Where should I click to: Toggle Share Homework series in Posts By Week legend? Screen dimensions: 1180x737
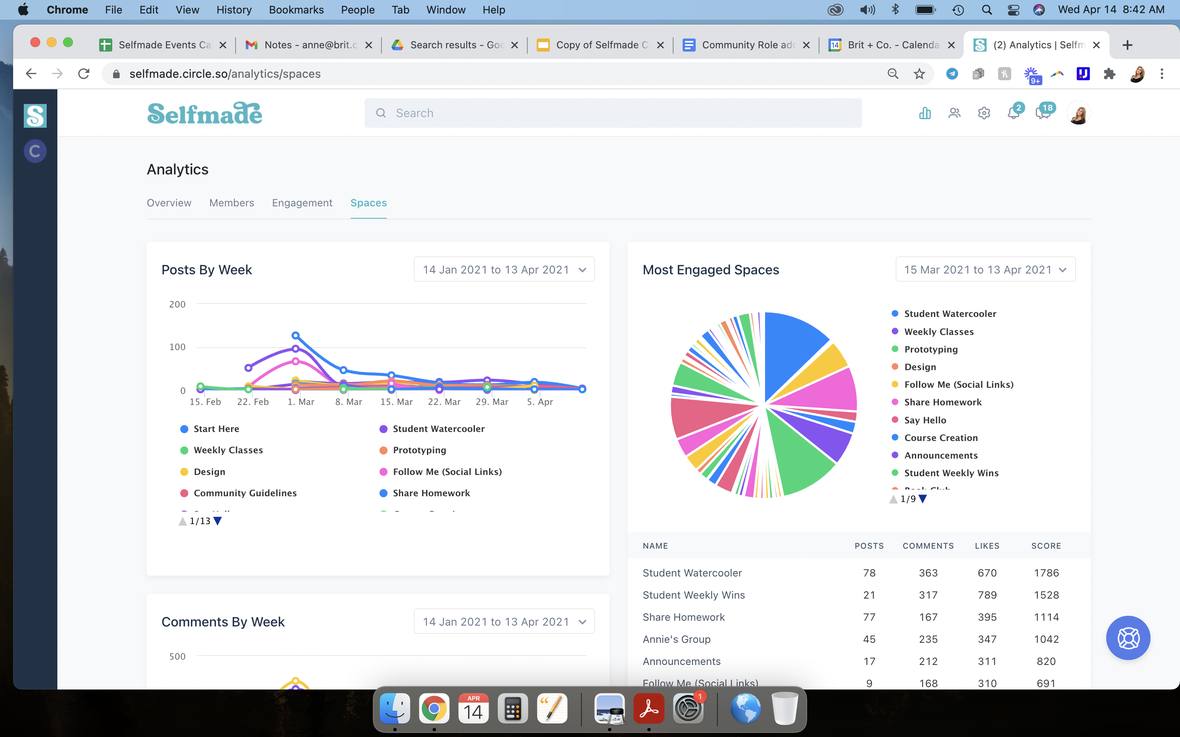coord(424,493)
